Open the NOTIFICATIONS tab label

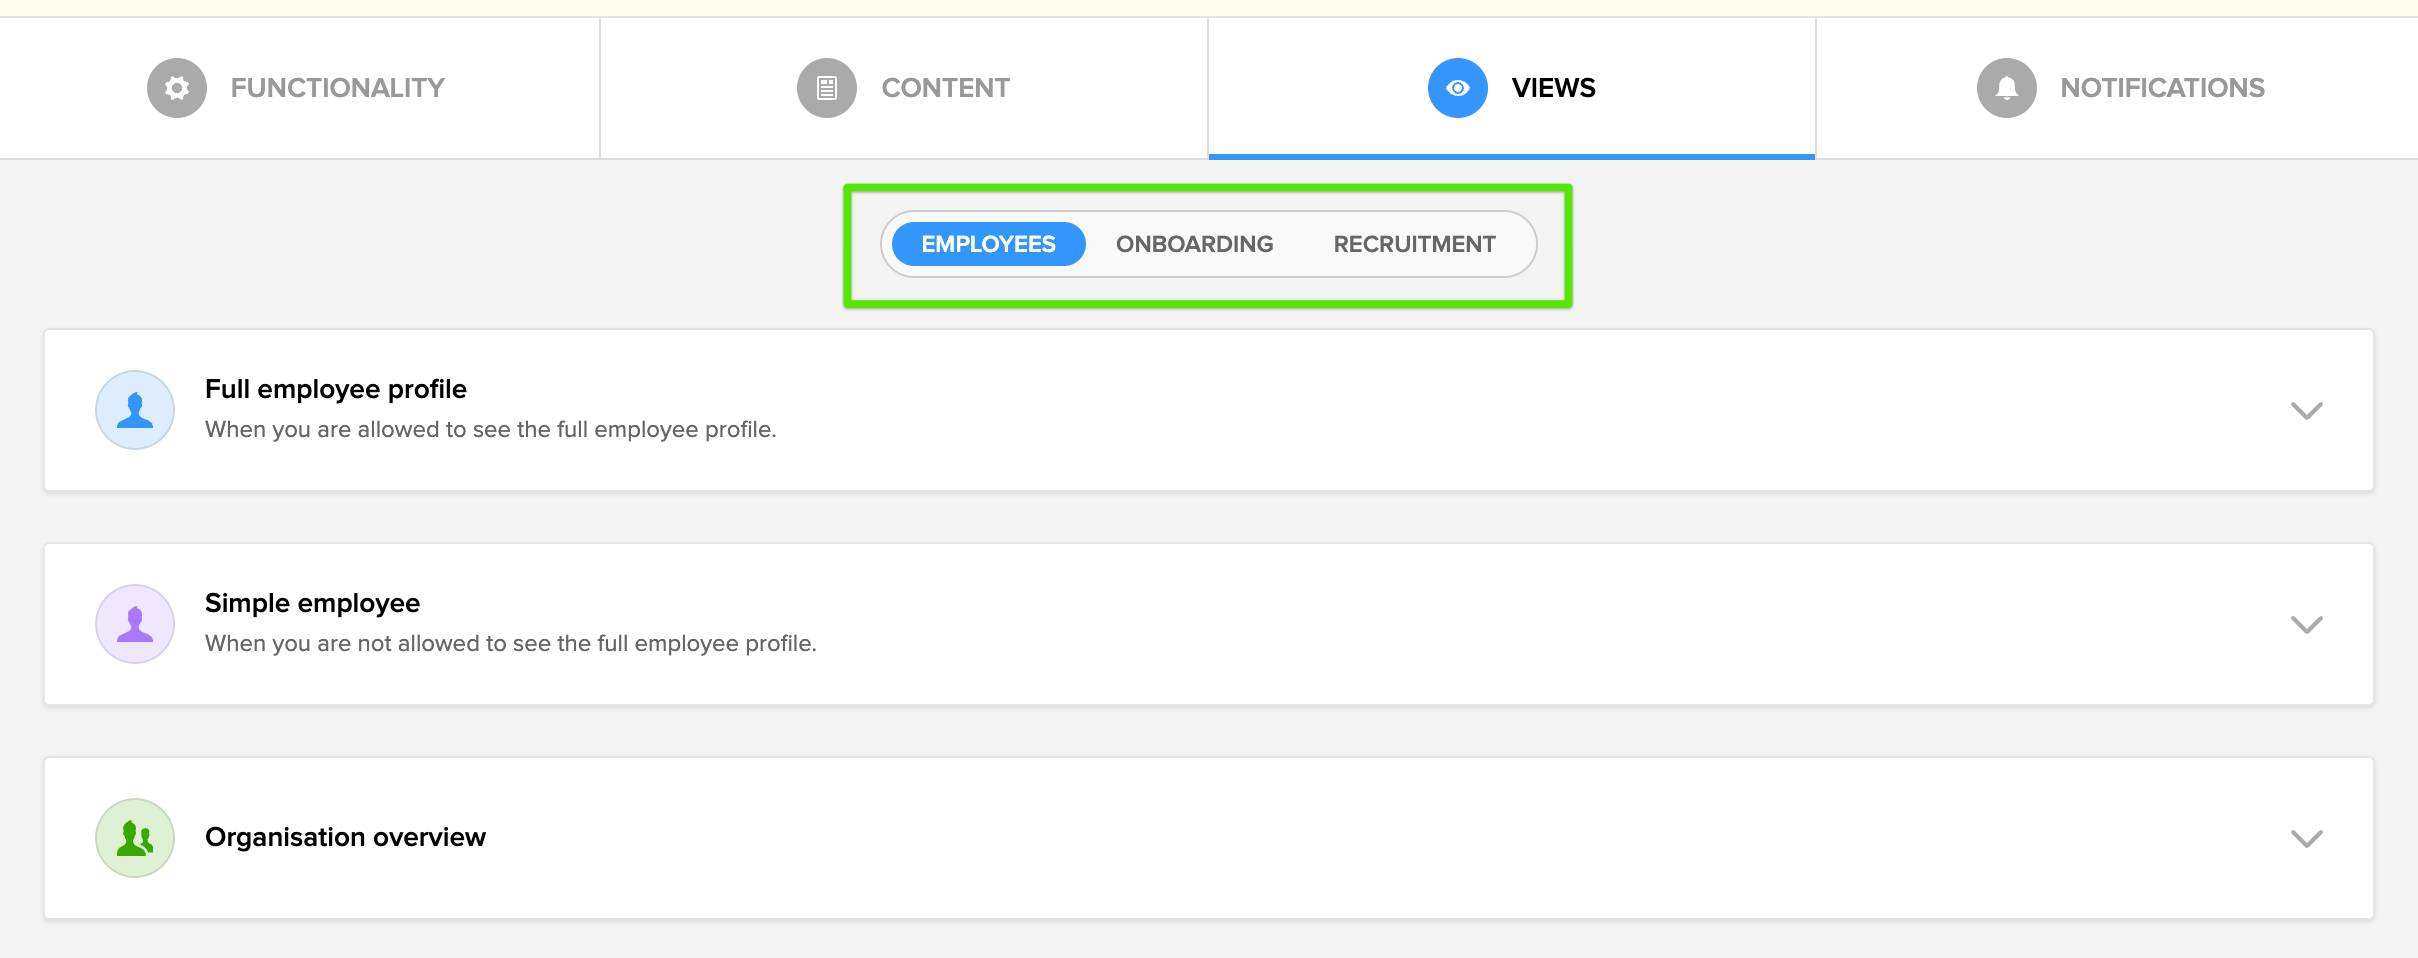coord(2162,88)
